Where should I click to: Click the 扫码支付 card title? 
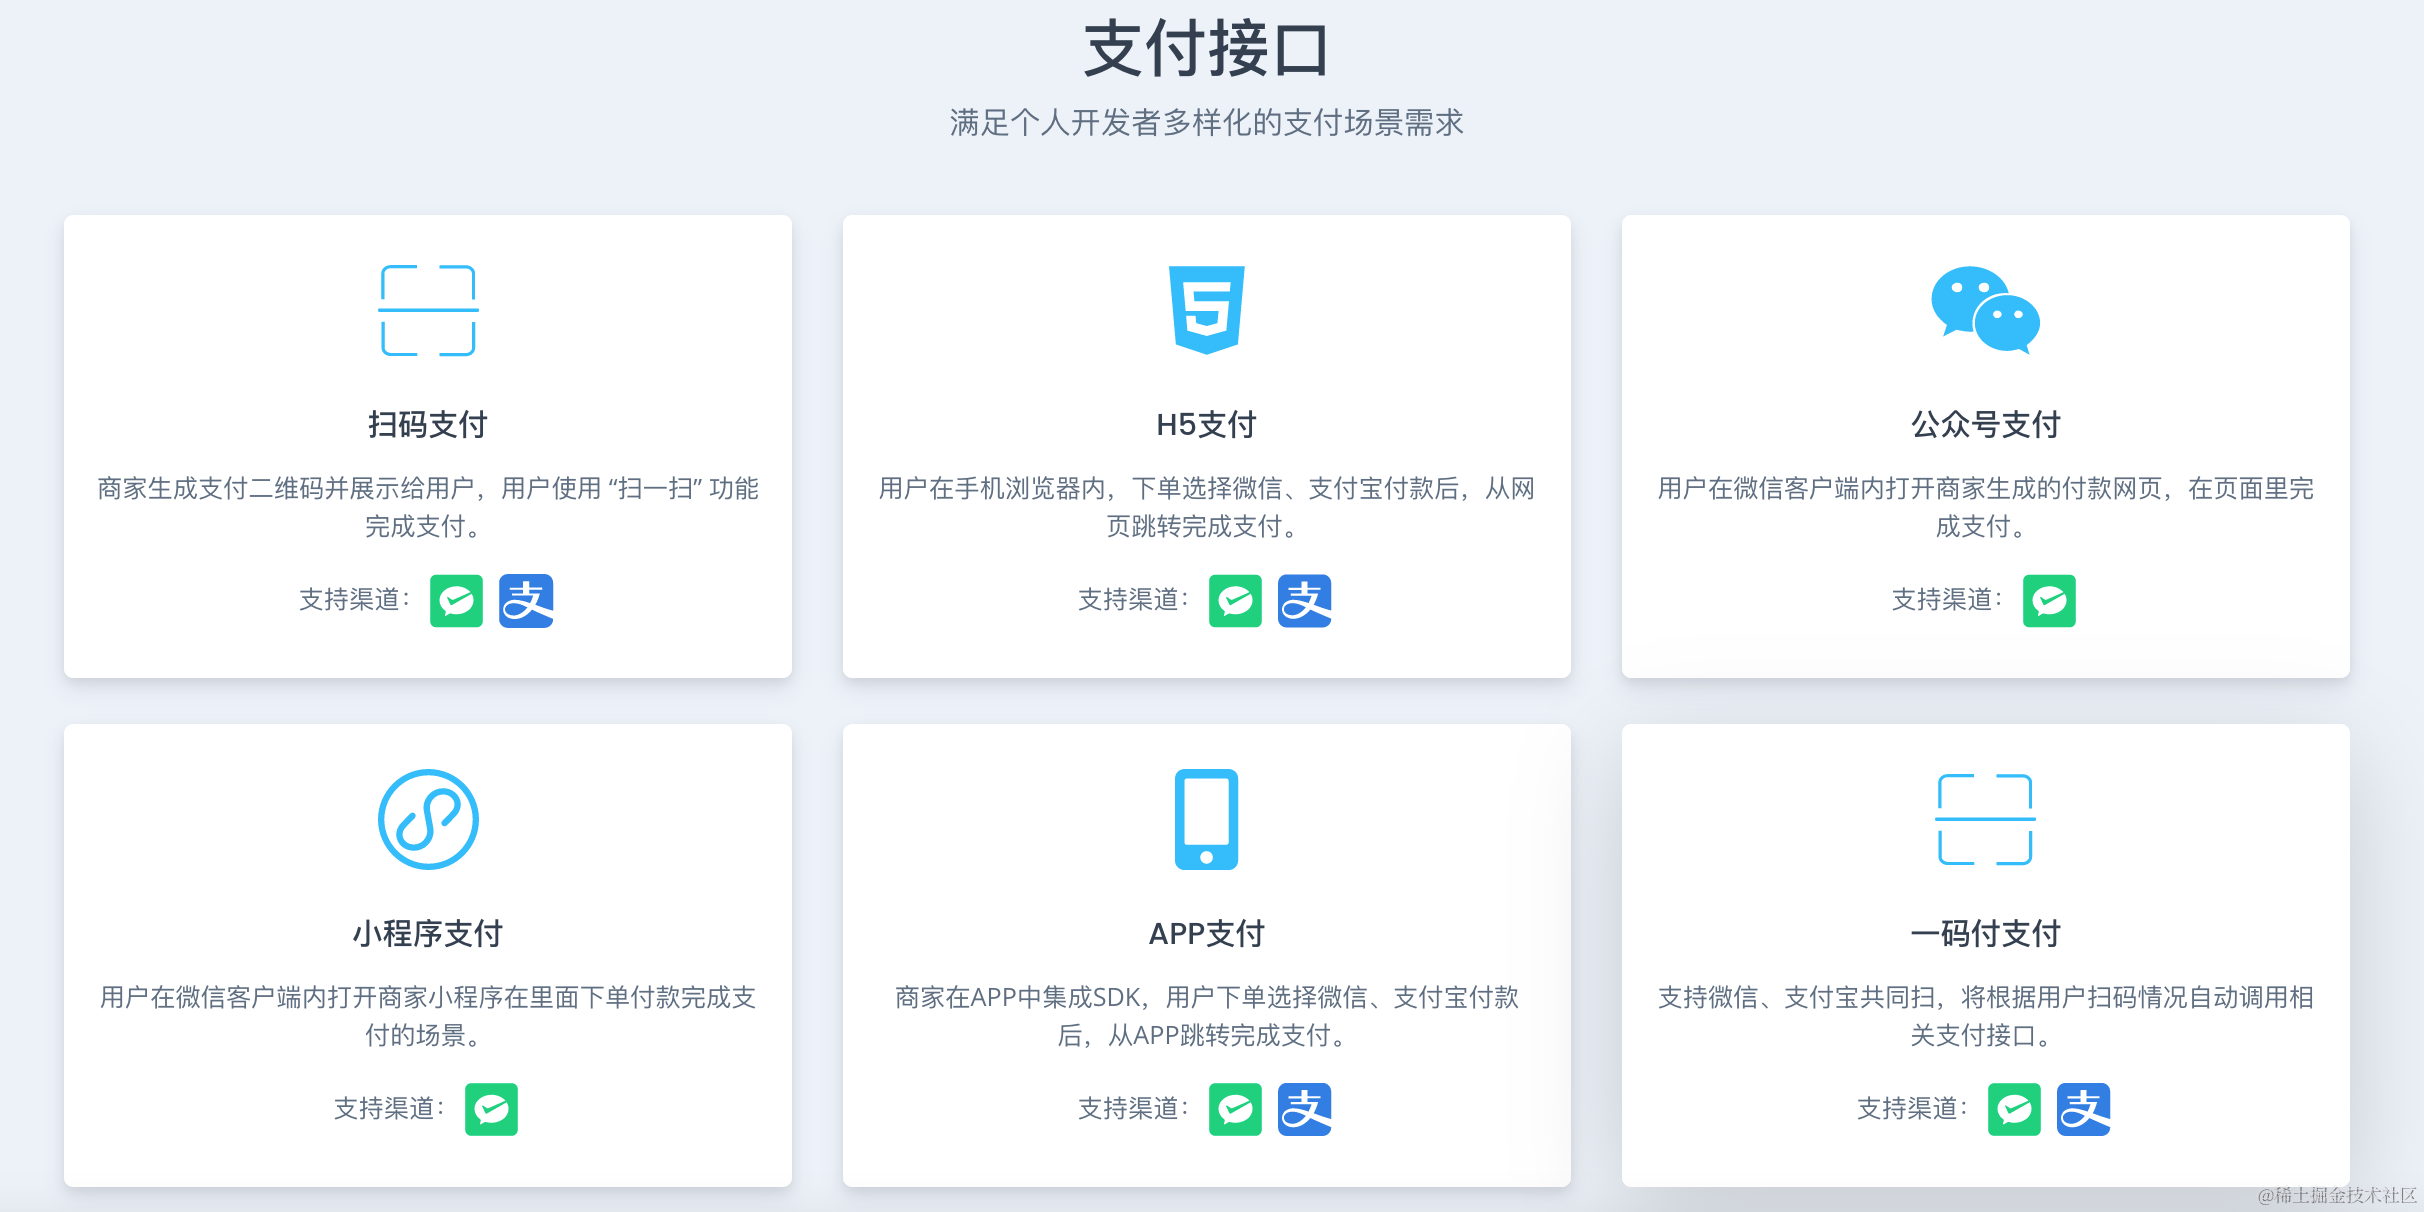pos(428,425)
